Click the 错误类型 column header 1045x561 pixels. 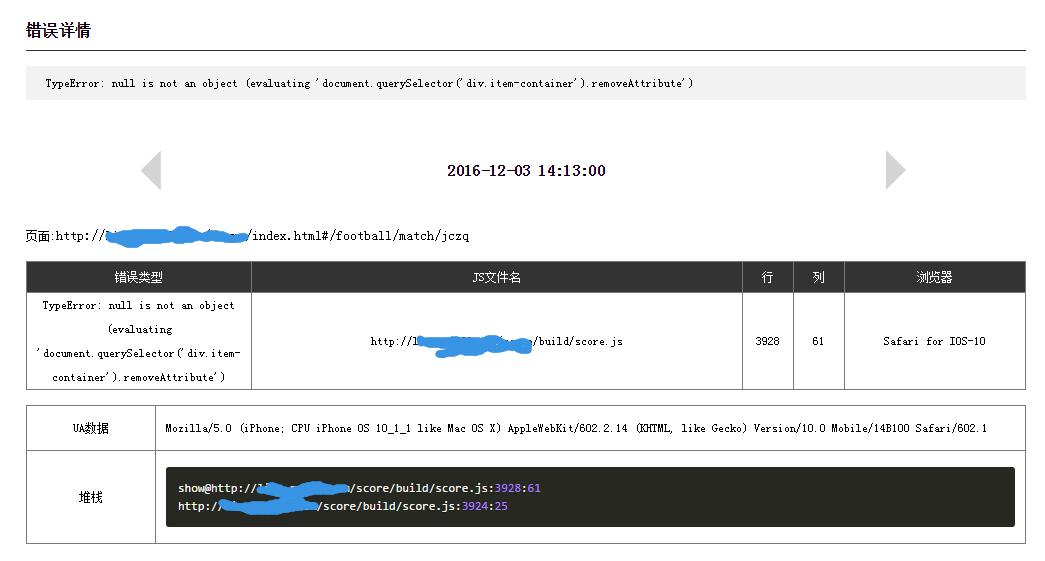(x=138, y=277)
